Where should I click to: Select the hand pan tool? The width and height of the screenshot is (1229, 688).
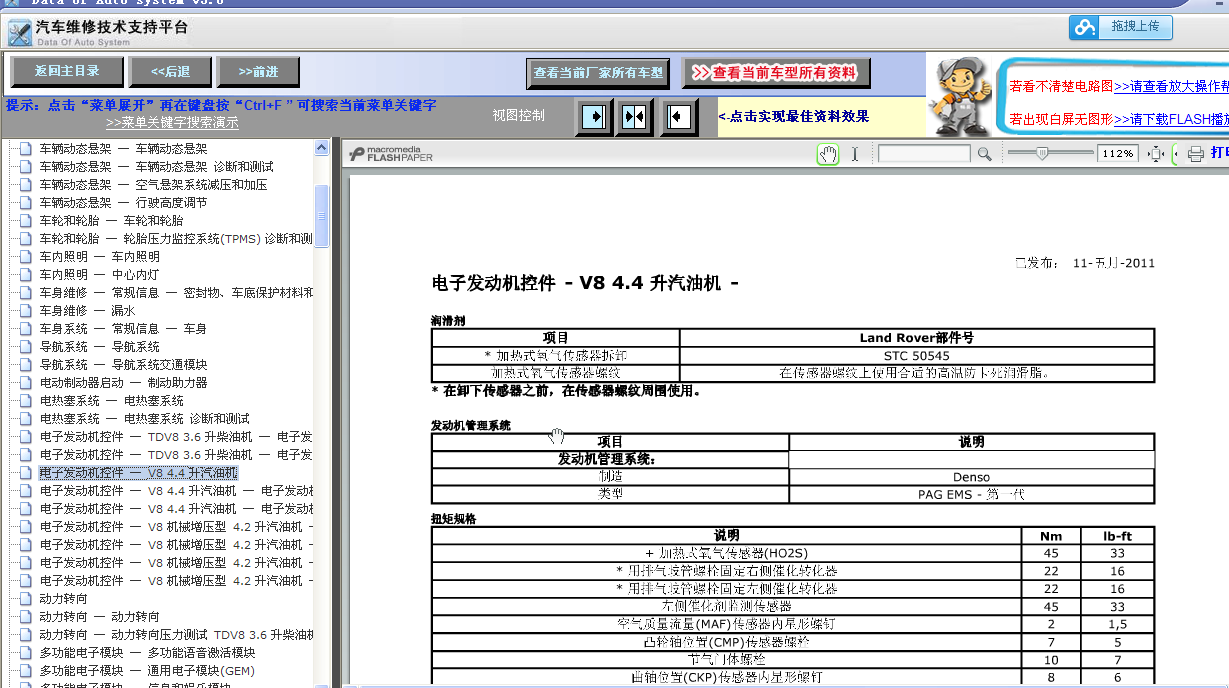(x=828, y=153)
